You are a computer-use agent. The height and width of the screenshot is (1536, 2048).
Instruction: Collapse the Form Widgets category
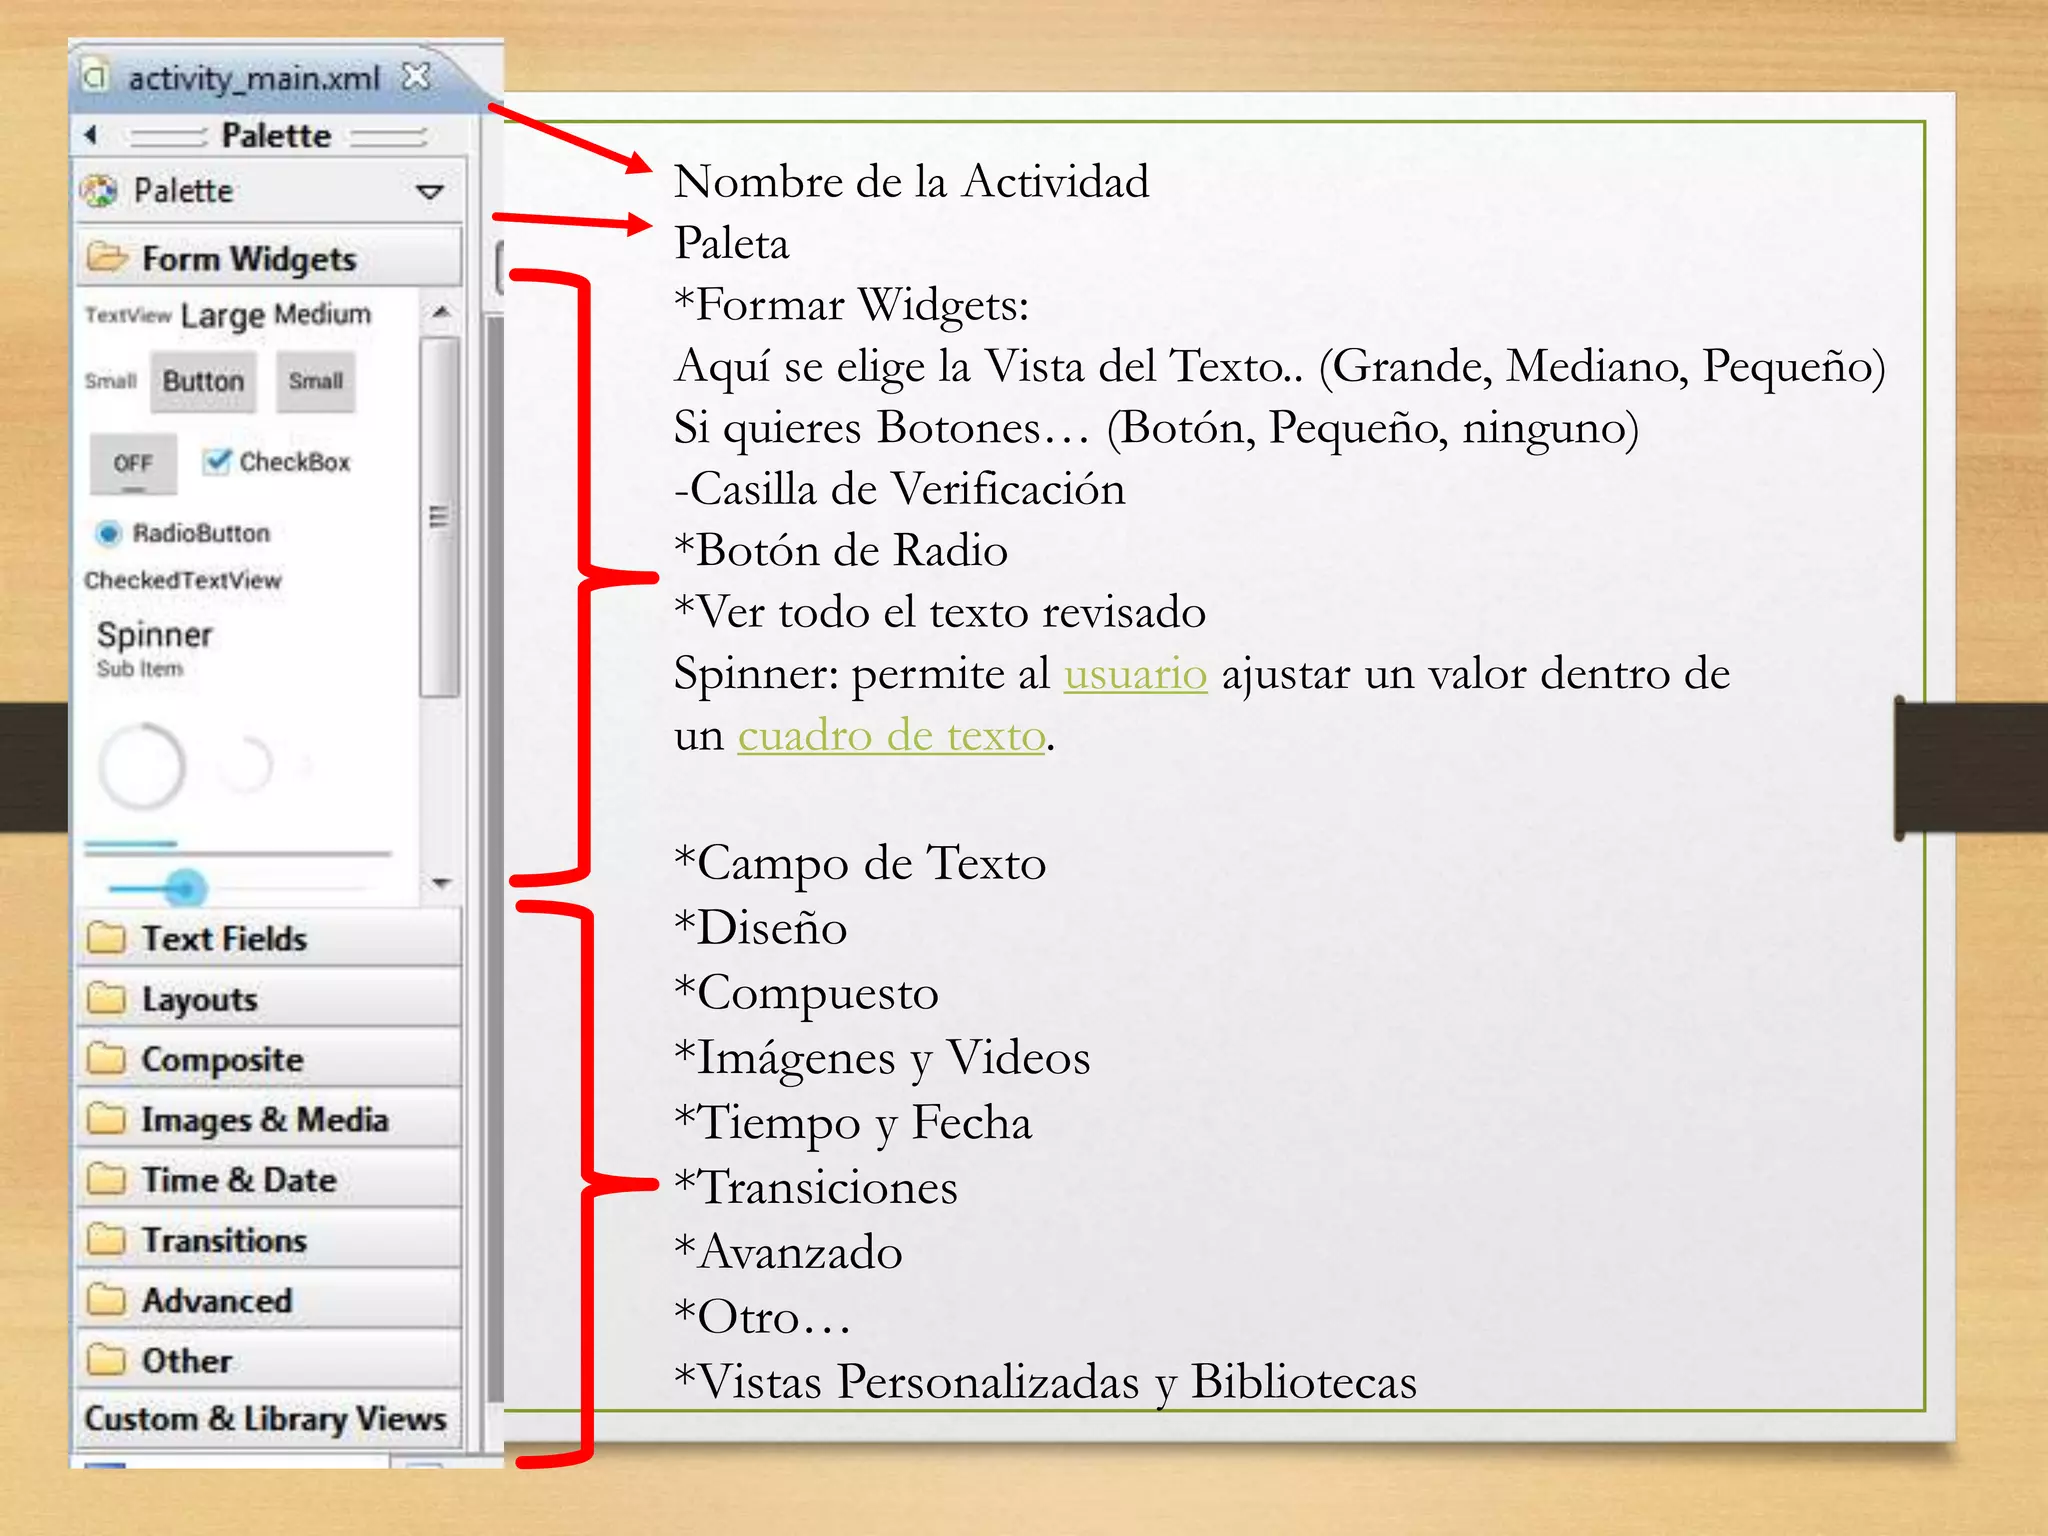[270, 258]
